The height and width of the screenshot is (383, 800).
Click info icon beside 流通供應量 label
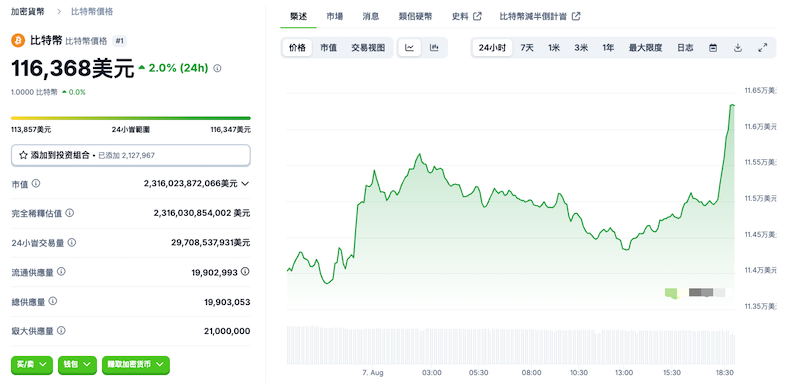pos(61,272)
